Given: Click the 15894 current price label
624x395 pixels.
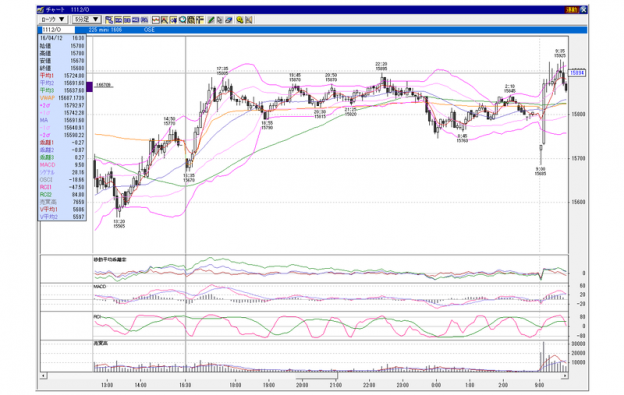Looking at the screenshot, I should pyautogui.click(x=577, y=73).
